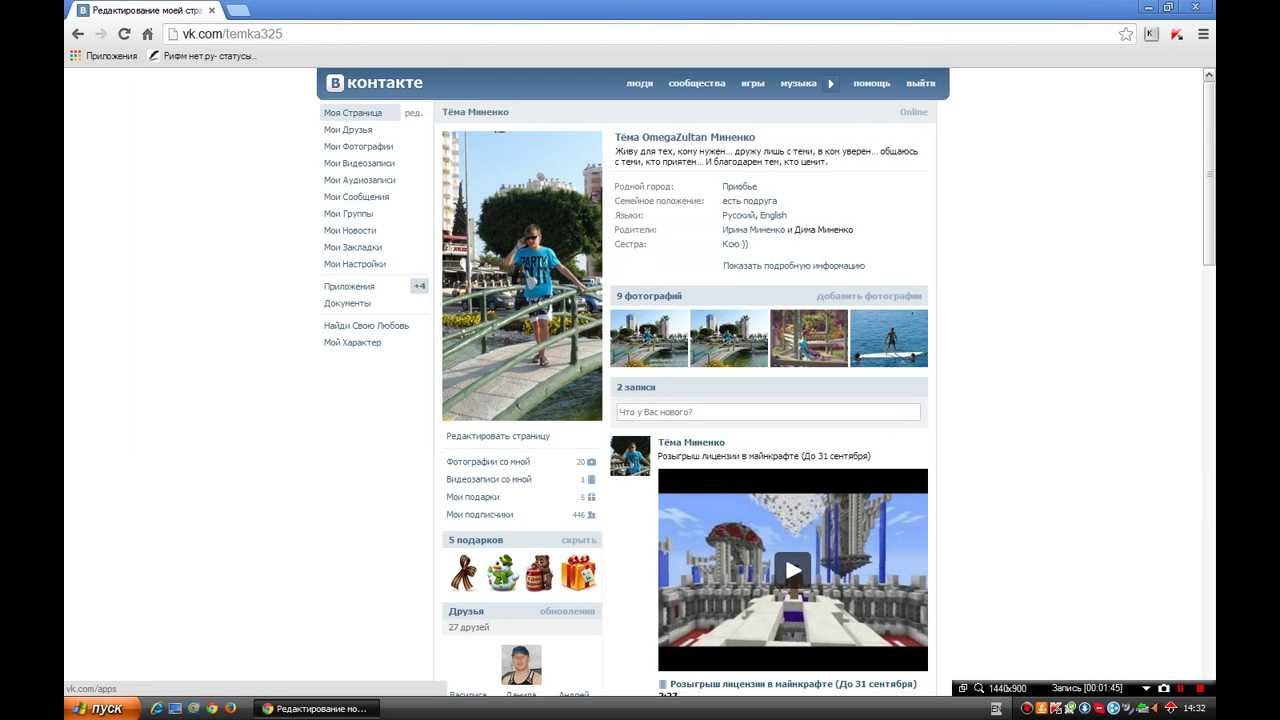
Task: Open the музыка header menu
Action: [798, 84]
